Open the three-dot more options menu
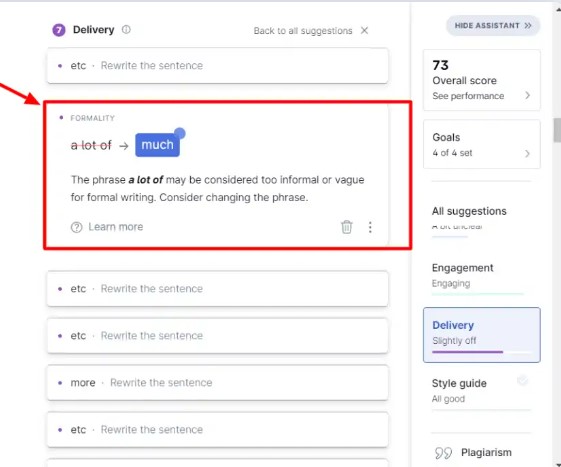Viewport: 561px width, 467px height. 370,227
